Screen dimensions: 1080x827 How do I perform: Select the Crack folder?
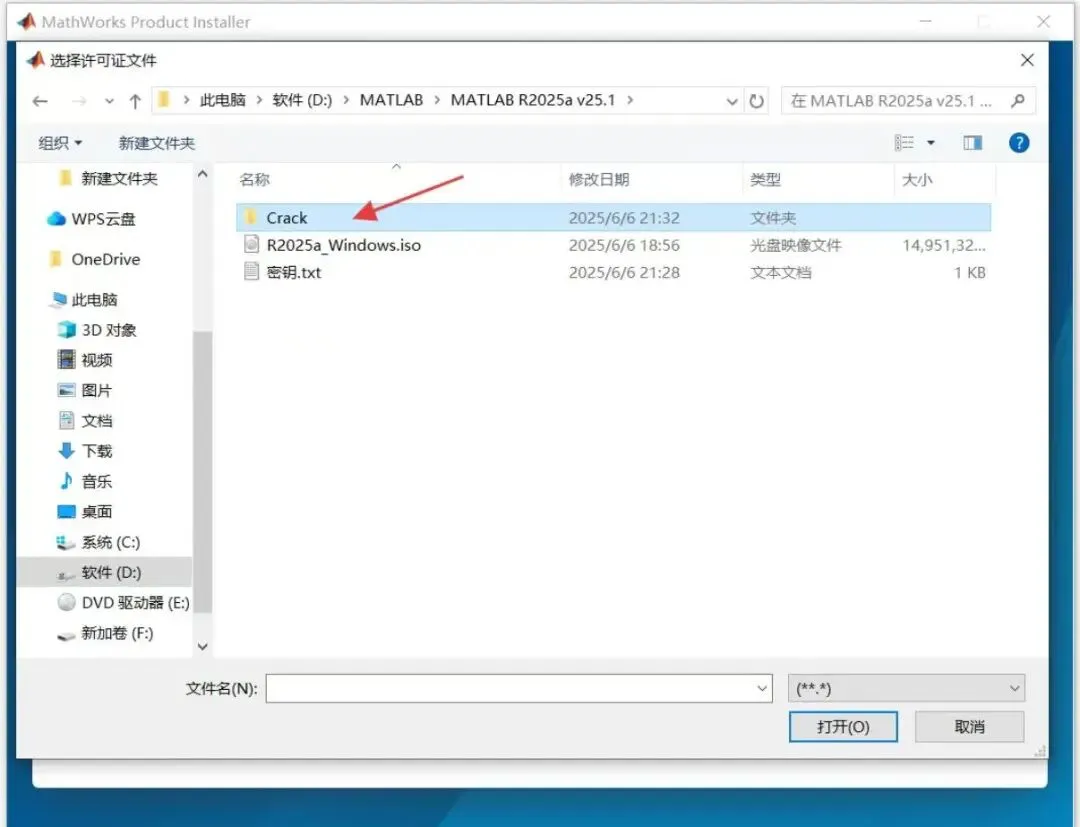[x=613, y=218]
